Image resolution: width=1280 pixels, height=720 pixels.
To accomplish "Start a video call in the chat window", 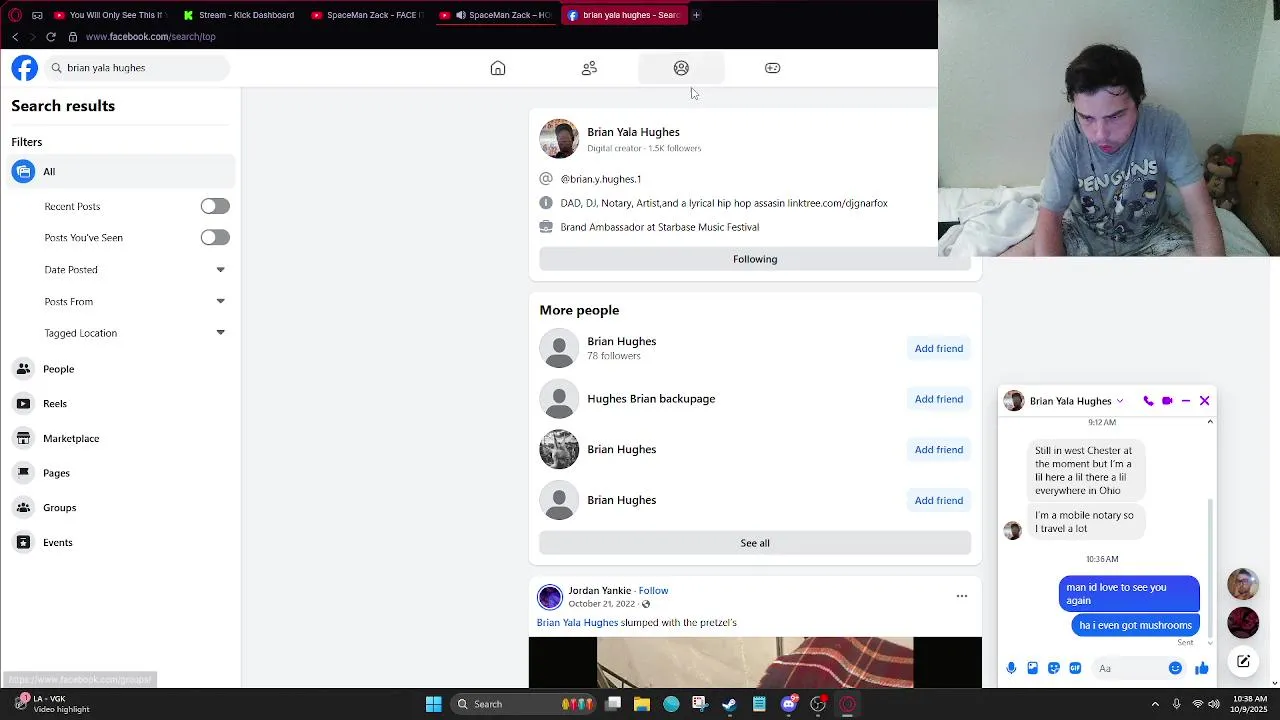I will 1167,401.
